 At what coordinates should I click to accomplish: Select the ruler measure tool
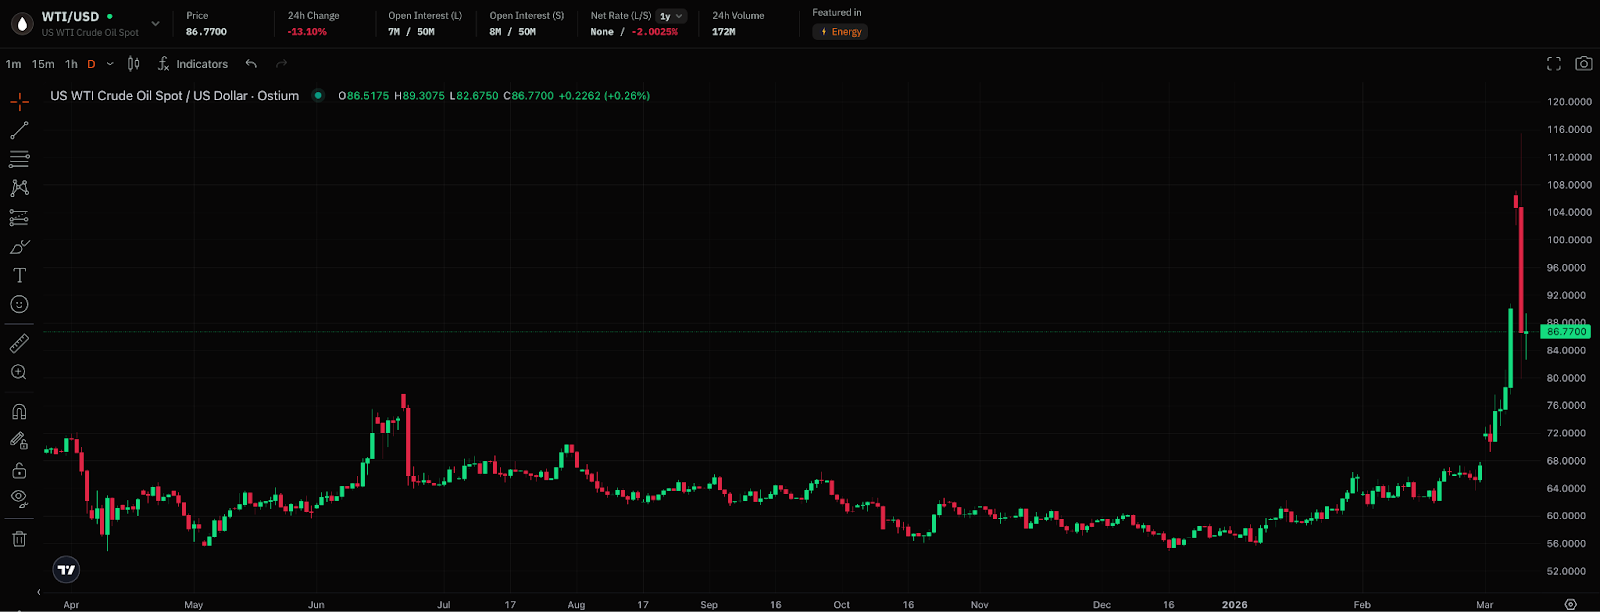tap(19, 343)
